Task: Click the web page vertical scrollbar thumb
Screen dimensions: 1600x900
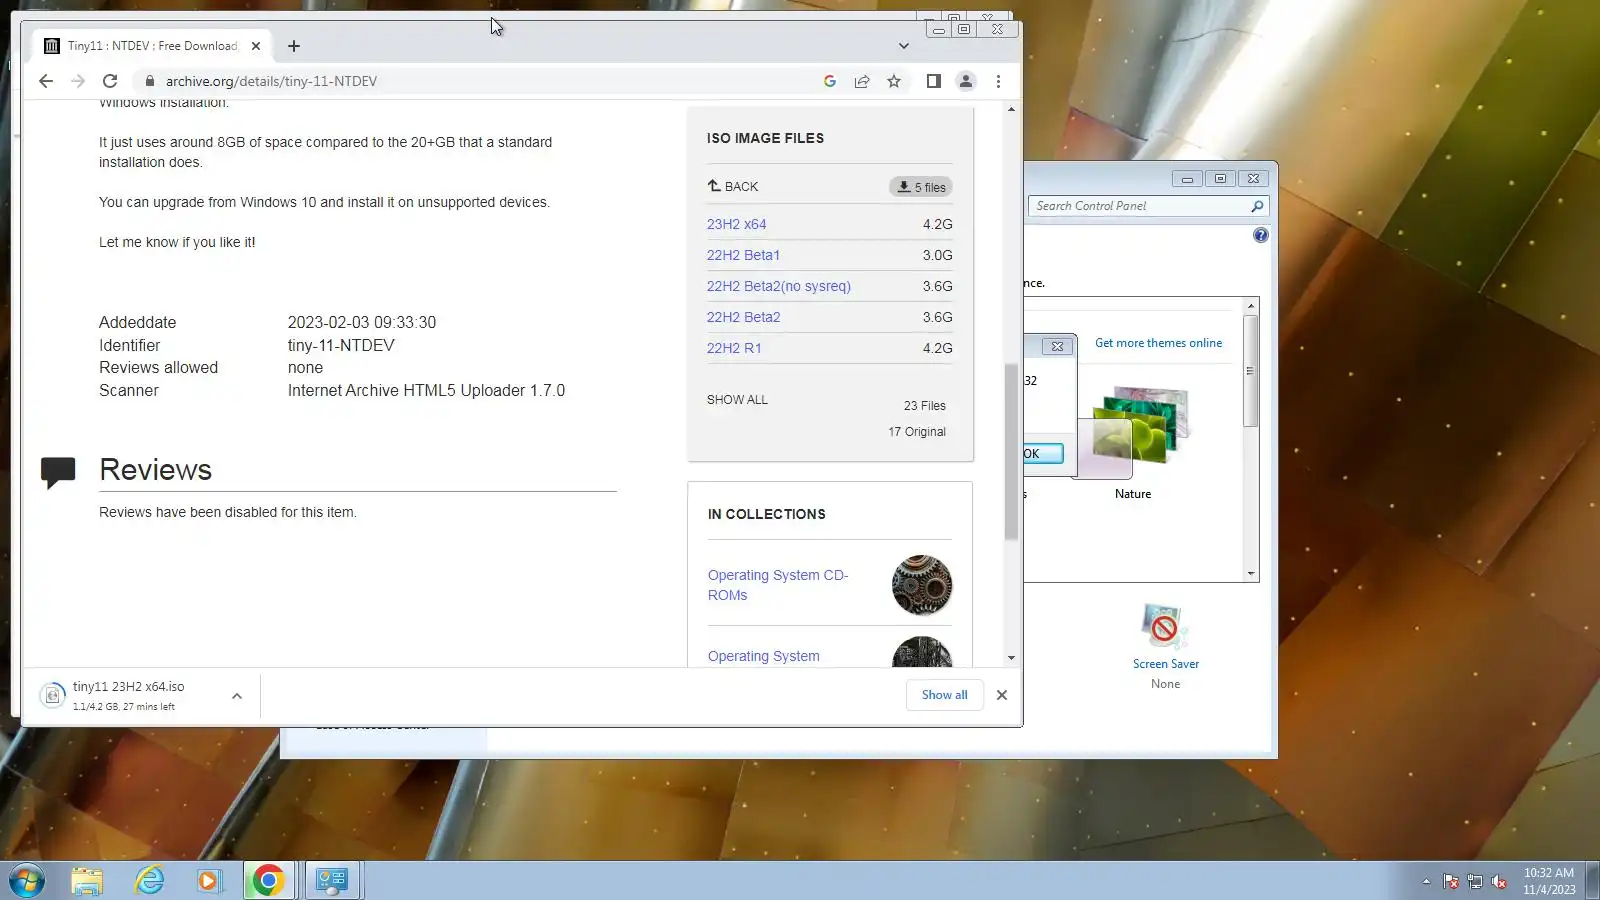Action: click(1011, 450)
